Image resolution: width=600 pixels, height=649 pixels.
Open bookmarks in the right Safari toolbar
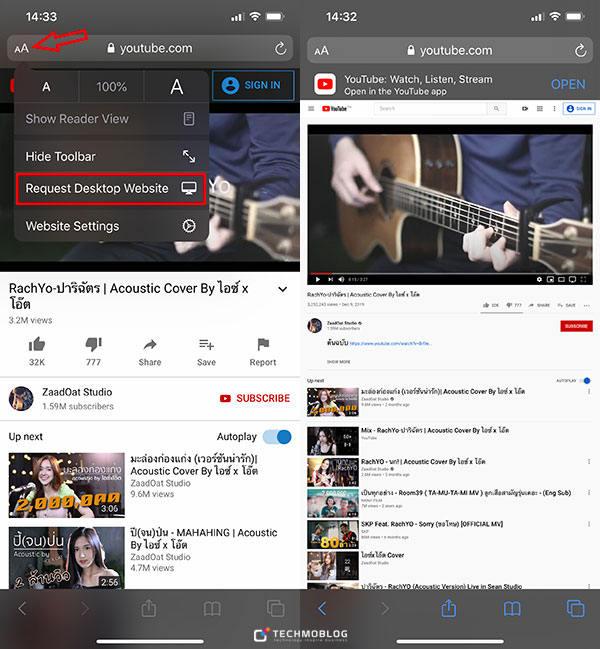512,608
